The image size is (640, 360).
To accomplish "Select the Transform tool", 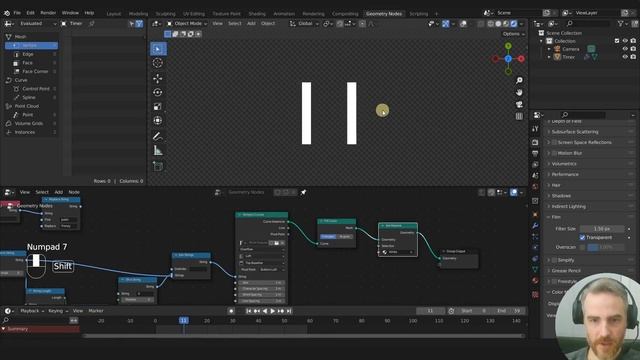I will coord(158,120).
